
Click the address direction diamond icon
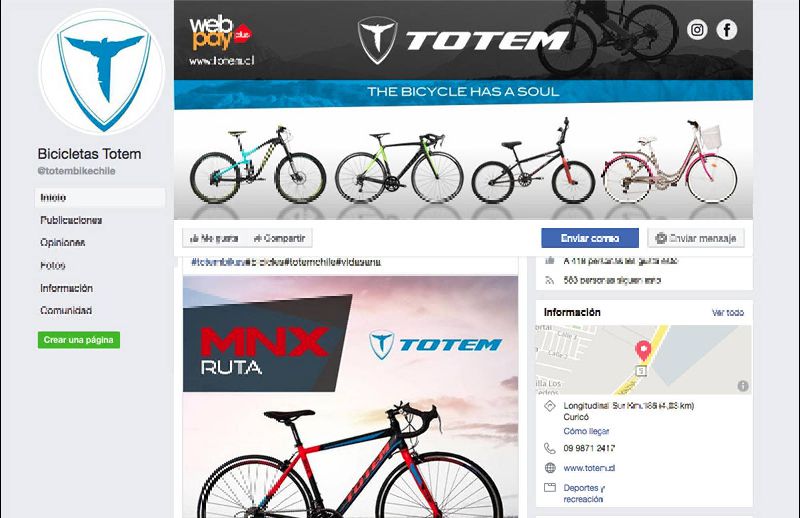(x=549, y=406)
